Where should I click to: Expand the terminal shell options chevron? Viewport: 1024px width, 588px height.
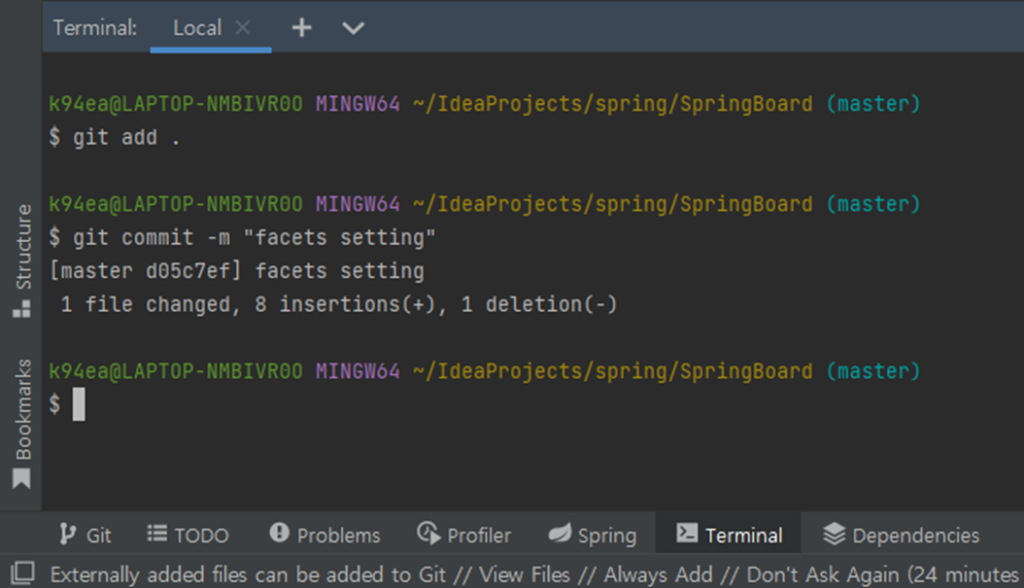pyautogui.click(x=353, y=28)
